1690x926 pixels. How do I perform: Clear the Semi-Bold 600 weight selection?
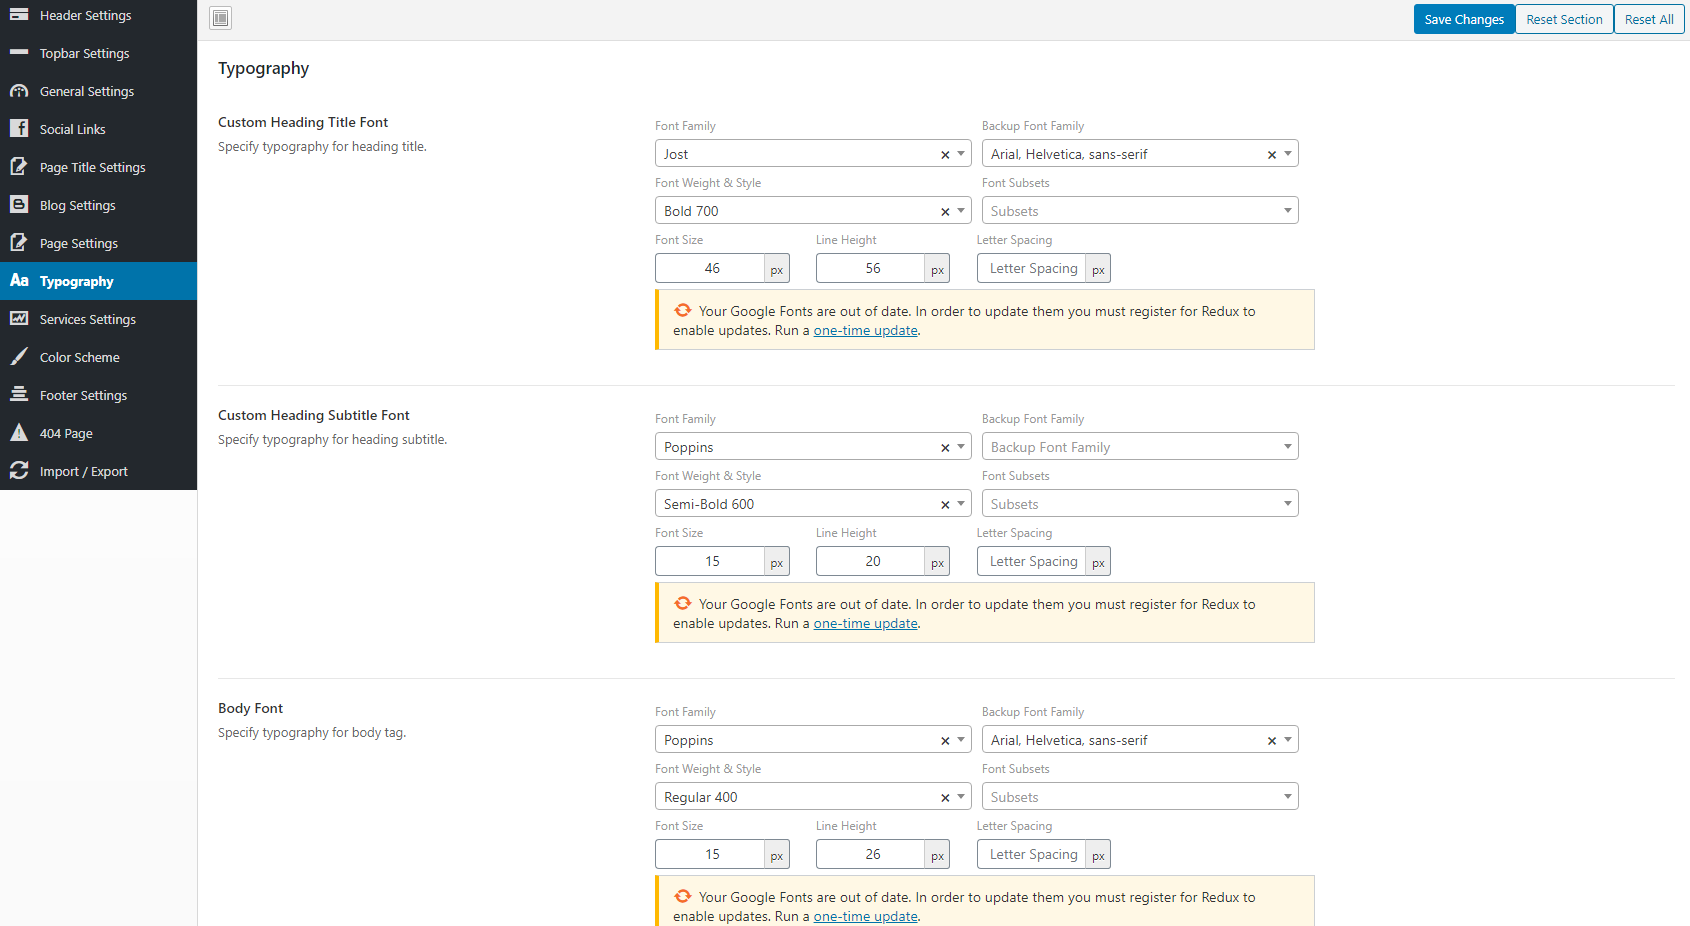[x=945, y=504]
